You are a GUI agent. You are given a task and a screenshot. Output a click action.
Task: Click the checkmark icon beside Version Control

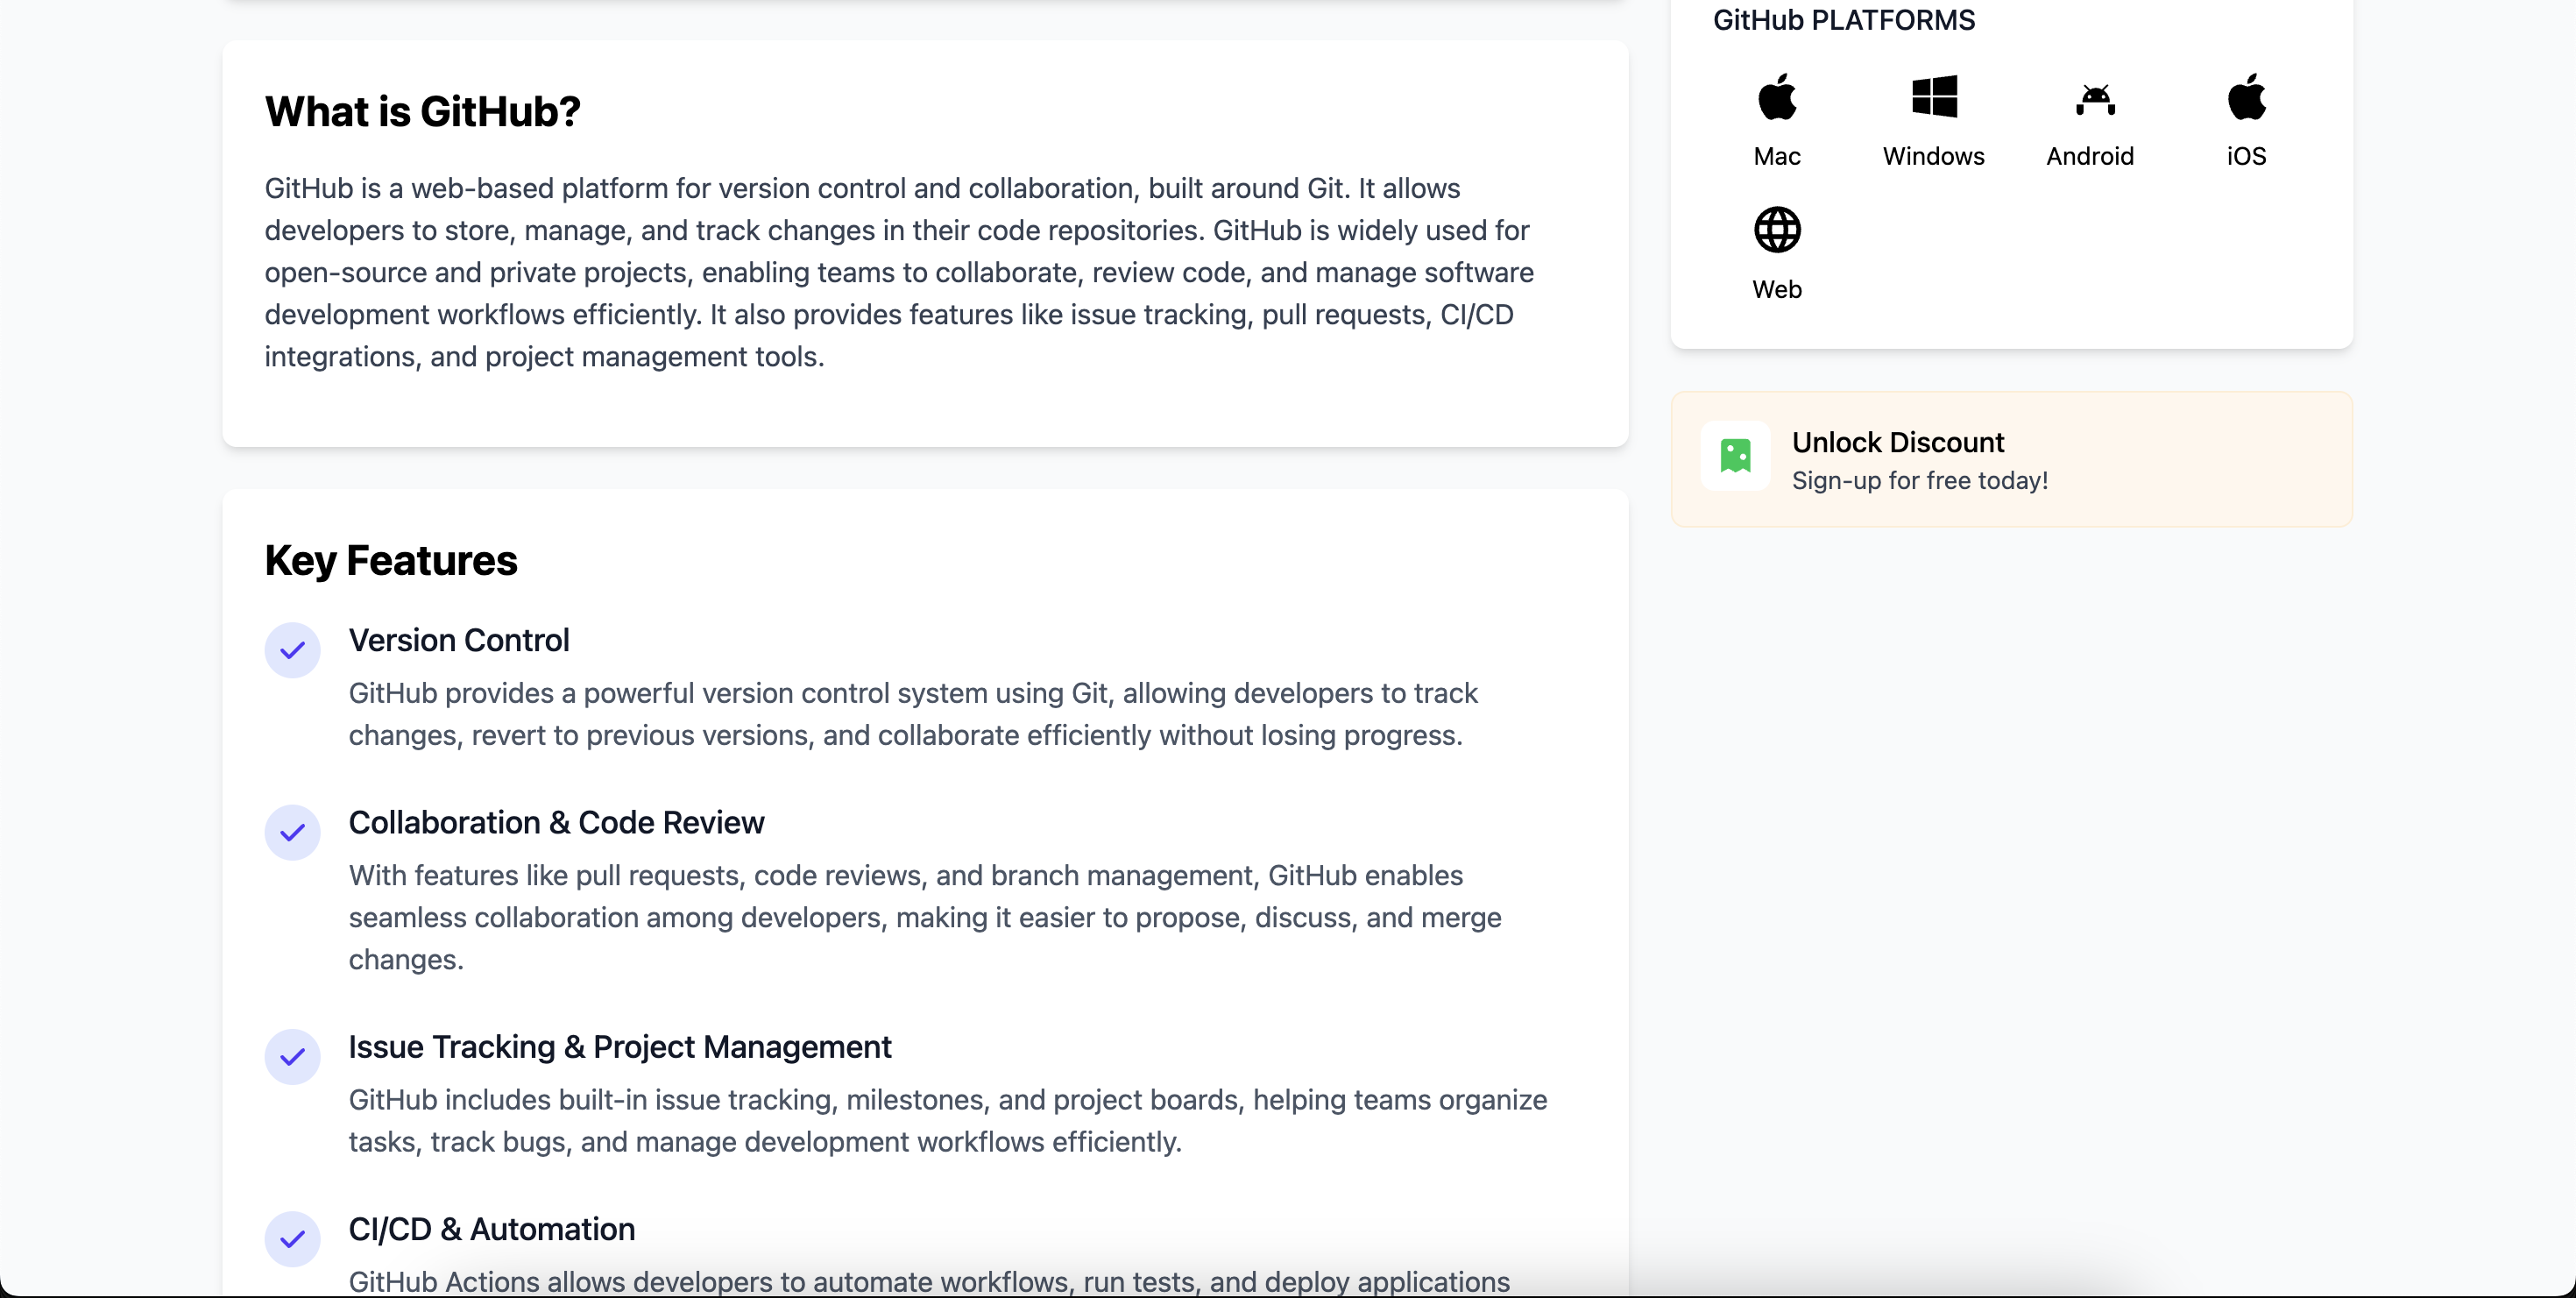(x=292, y=650)
